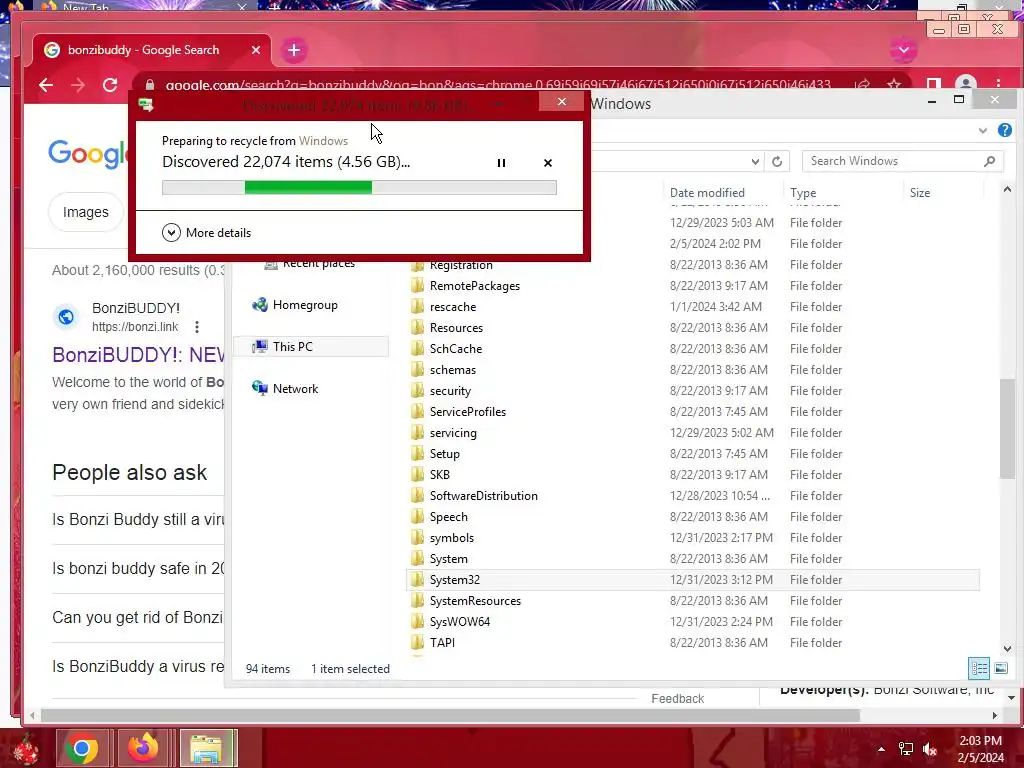Reload the Chrome page
The width and height of the screenshot is (1024, 768).
tap(110, 85)
